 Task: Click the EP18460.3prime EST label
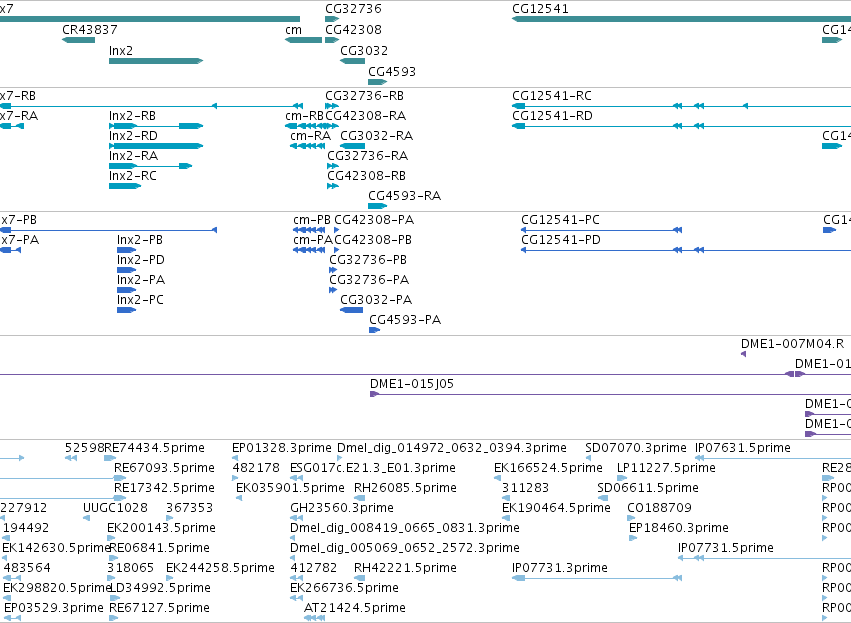(x=679, y=529)
